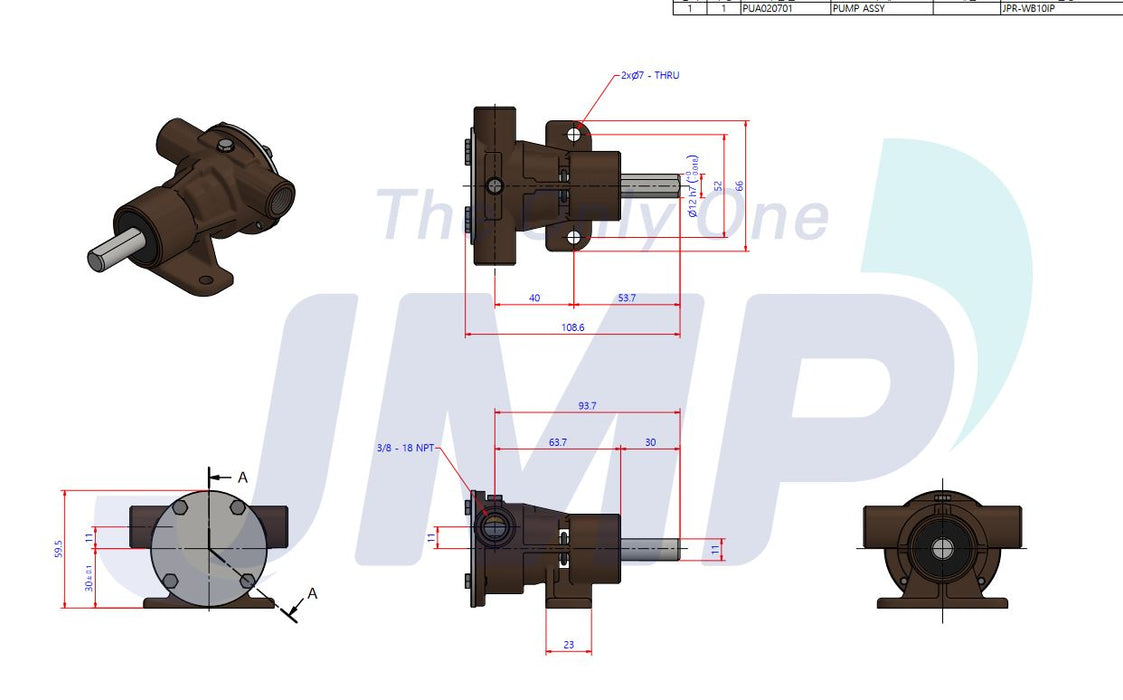Click the front view with grey cover plate

click(x=209, y=549)
